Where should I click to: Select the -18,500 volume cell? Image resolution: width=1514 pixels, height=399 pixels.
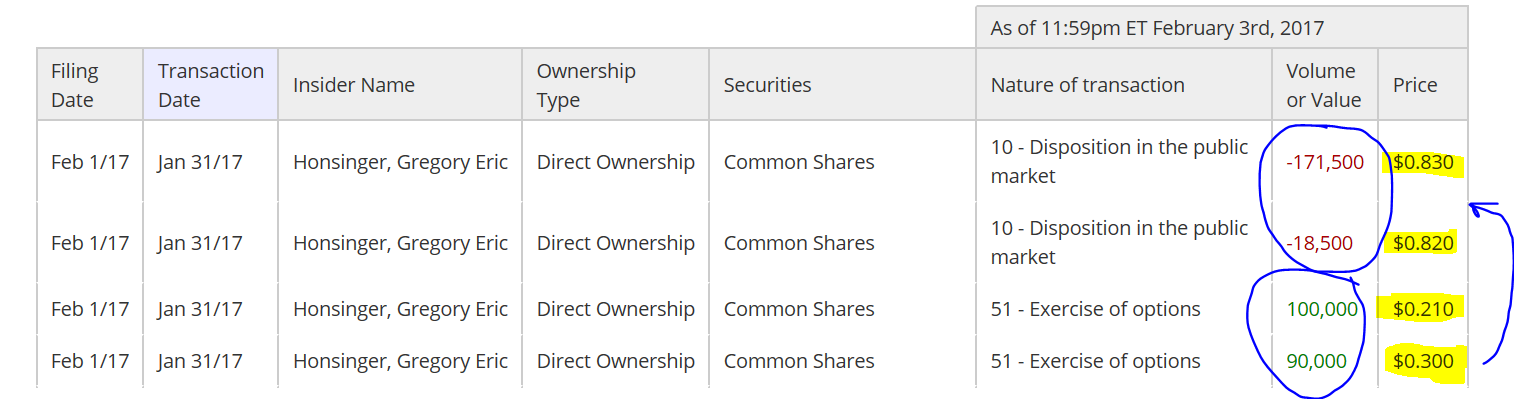(x=1324, y=243)
